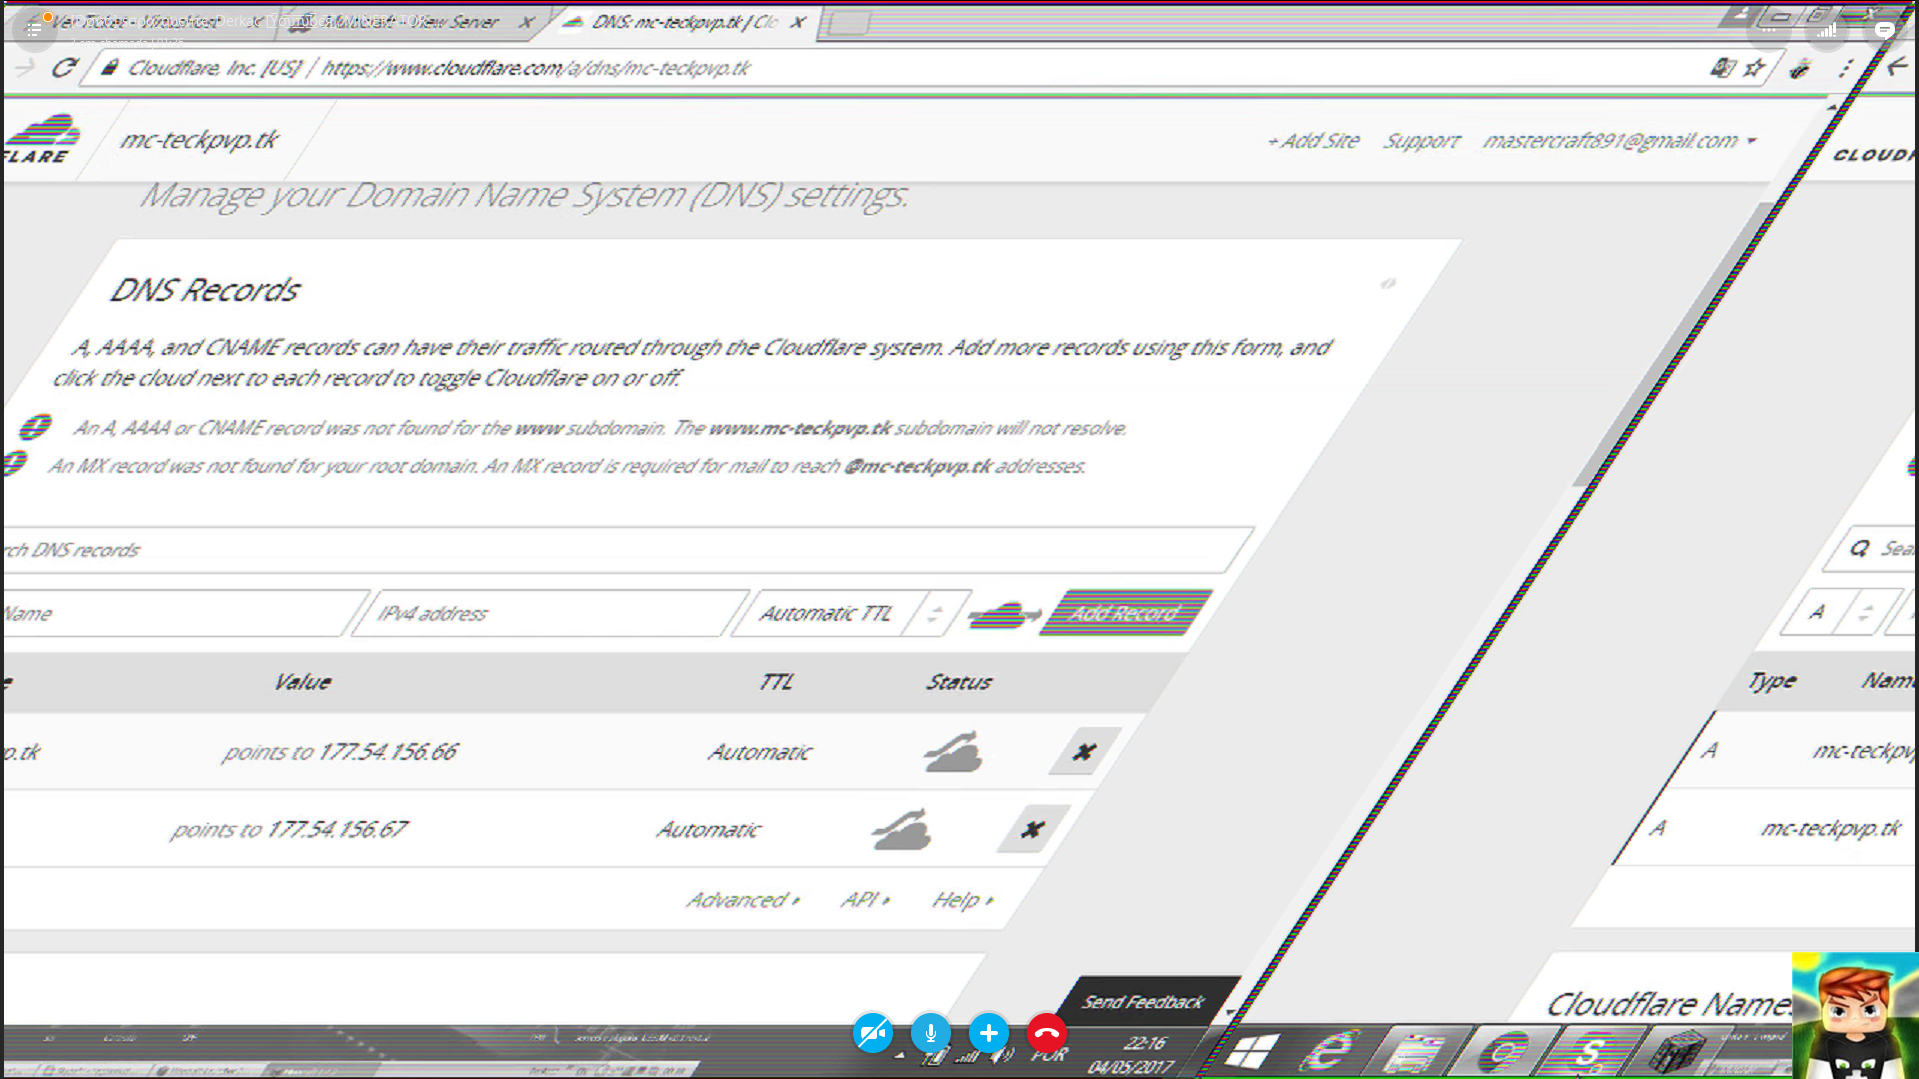This screenshot has width=1919, height=1079.
Task: Click the Value column header
Action: pos(302,682)
